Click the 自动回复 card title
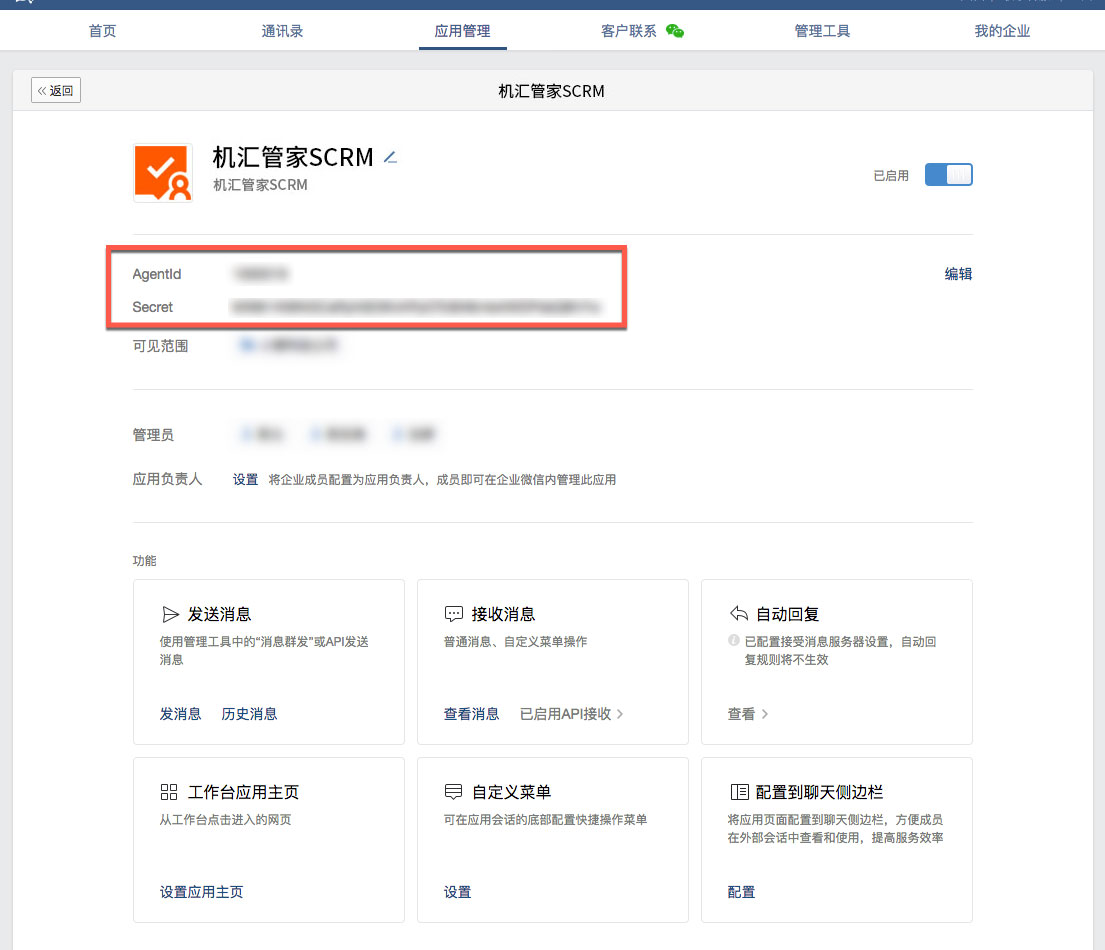1105x950 pixels. tap(787, 614)
